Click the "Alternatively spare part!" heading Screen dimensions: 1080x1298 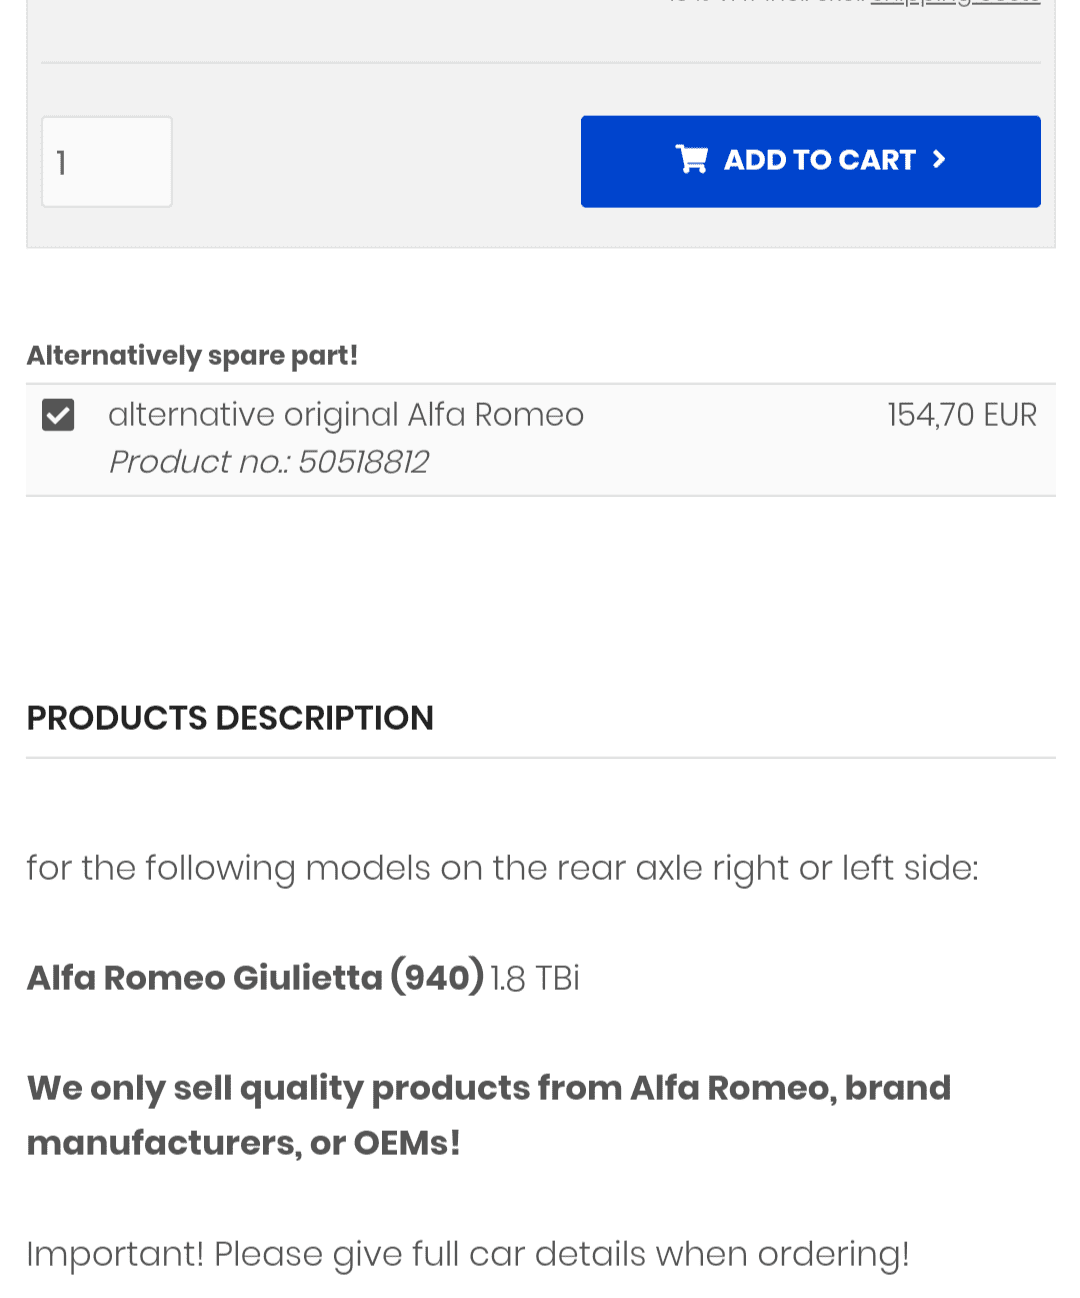click(x=192, y=355)
